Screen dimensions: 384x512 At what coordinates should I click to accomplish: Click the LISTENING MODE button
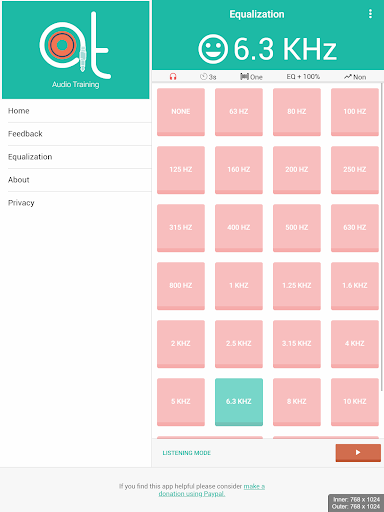coord(187,453)
